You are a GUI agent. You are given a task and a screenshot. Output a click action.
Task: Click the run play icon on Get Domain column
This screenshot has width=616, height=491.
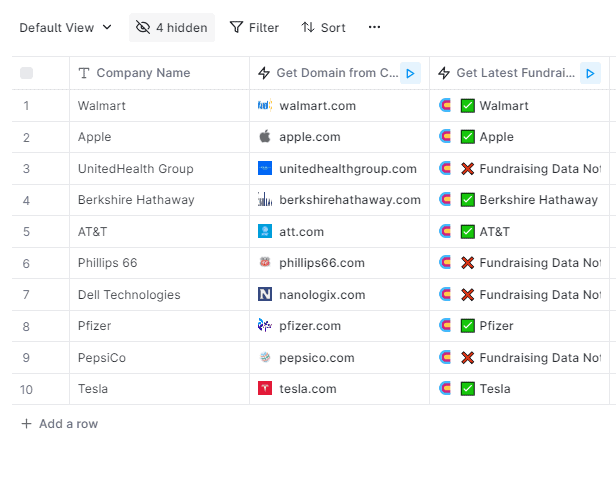pyautogui.click(x=410, y=73)
